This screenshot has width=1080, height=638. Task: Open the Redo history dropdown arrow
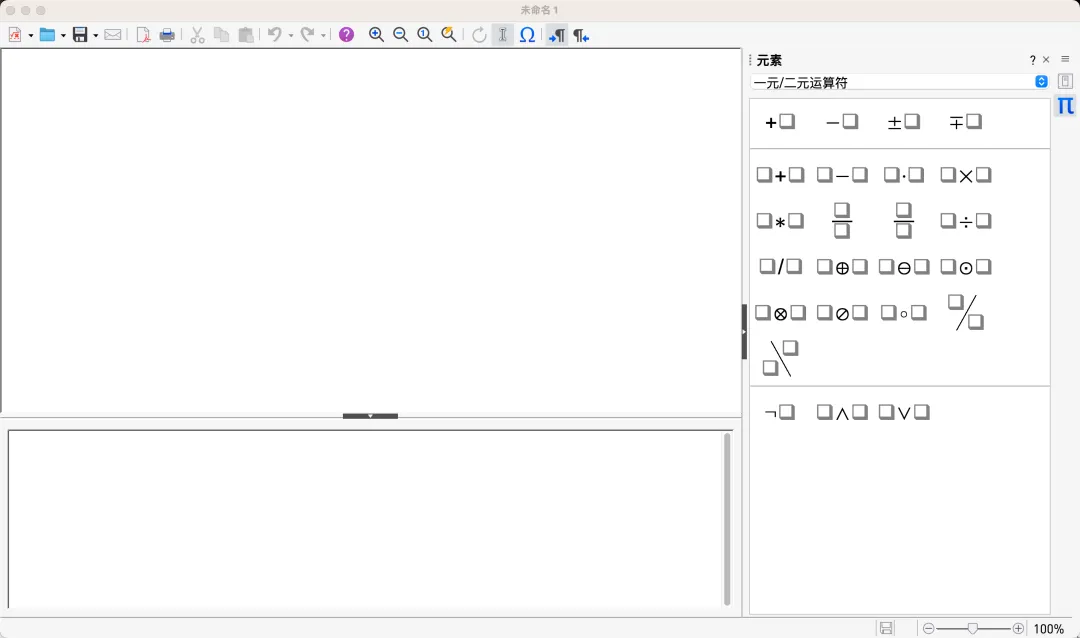click(x=323, y=35)
